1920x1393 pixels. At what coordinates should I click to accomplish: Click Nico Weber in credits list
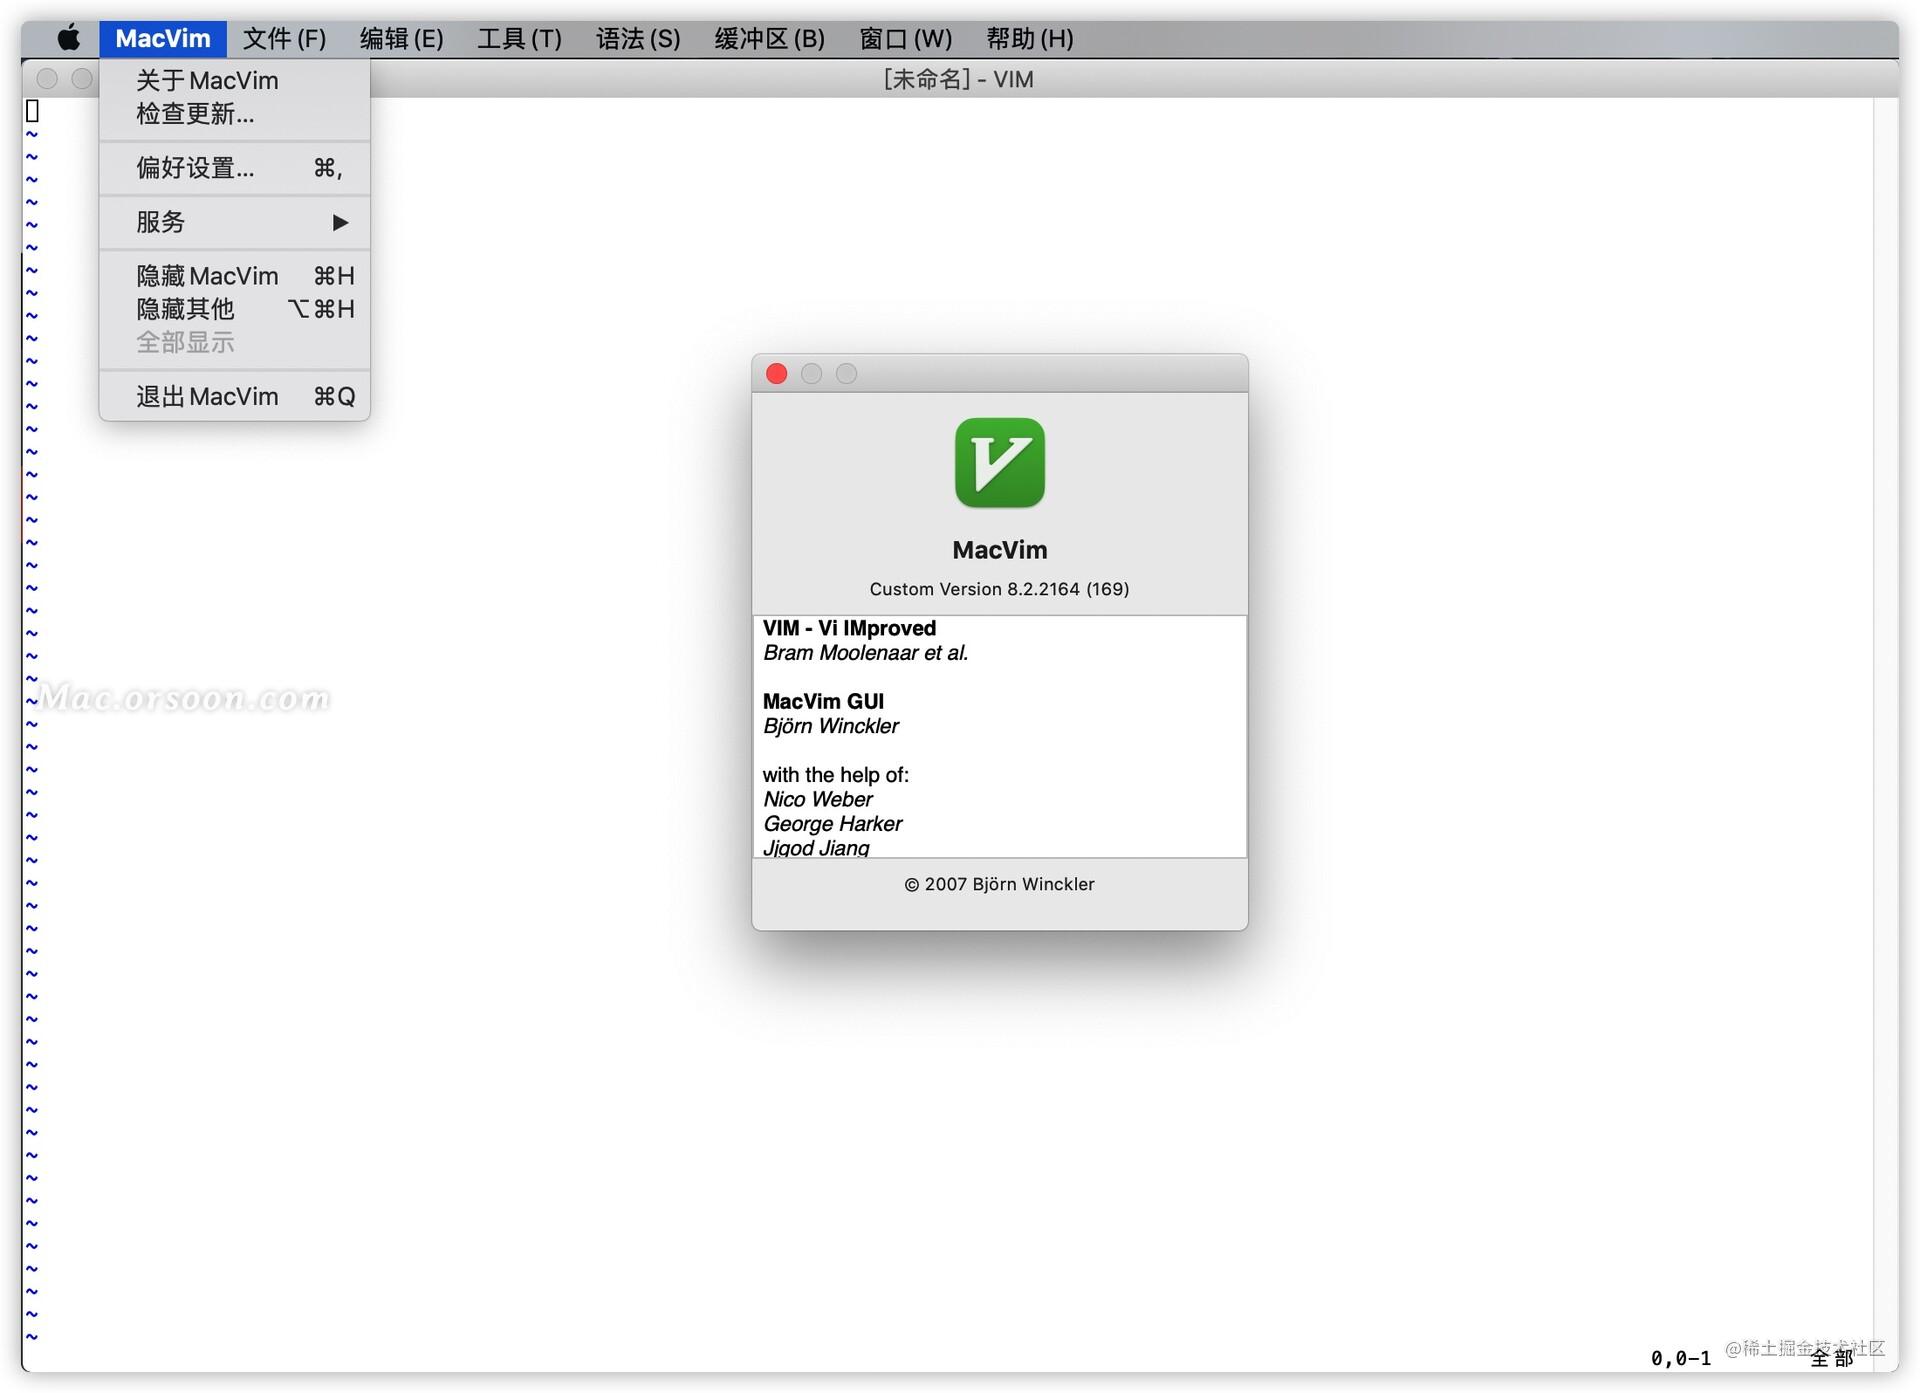pos(817,799)
